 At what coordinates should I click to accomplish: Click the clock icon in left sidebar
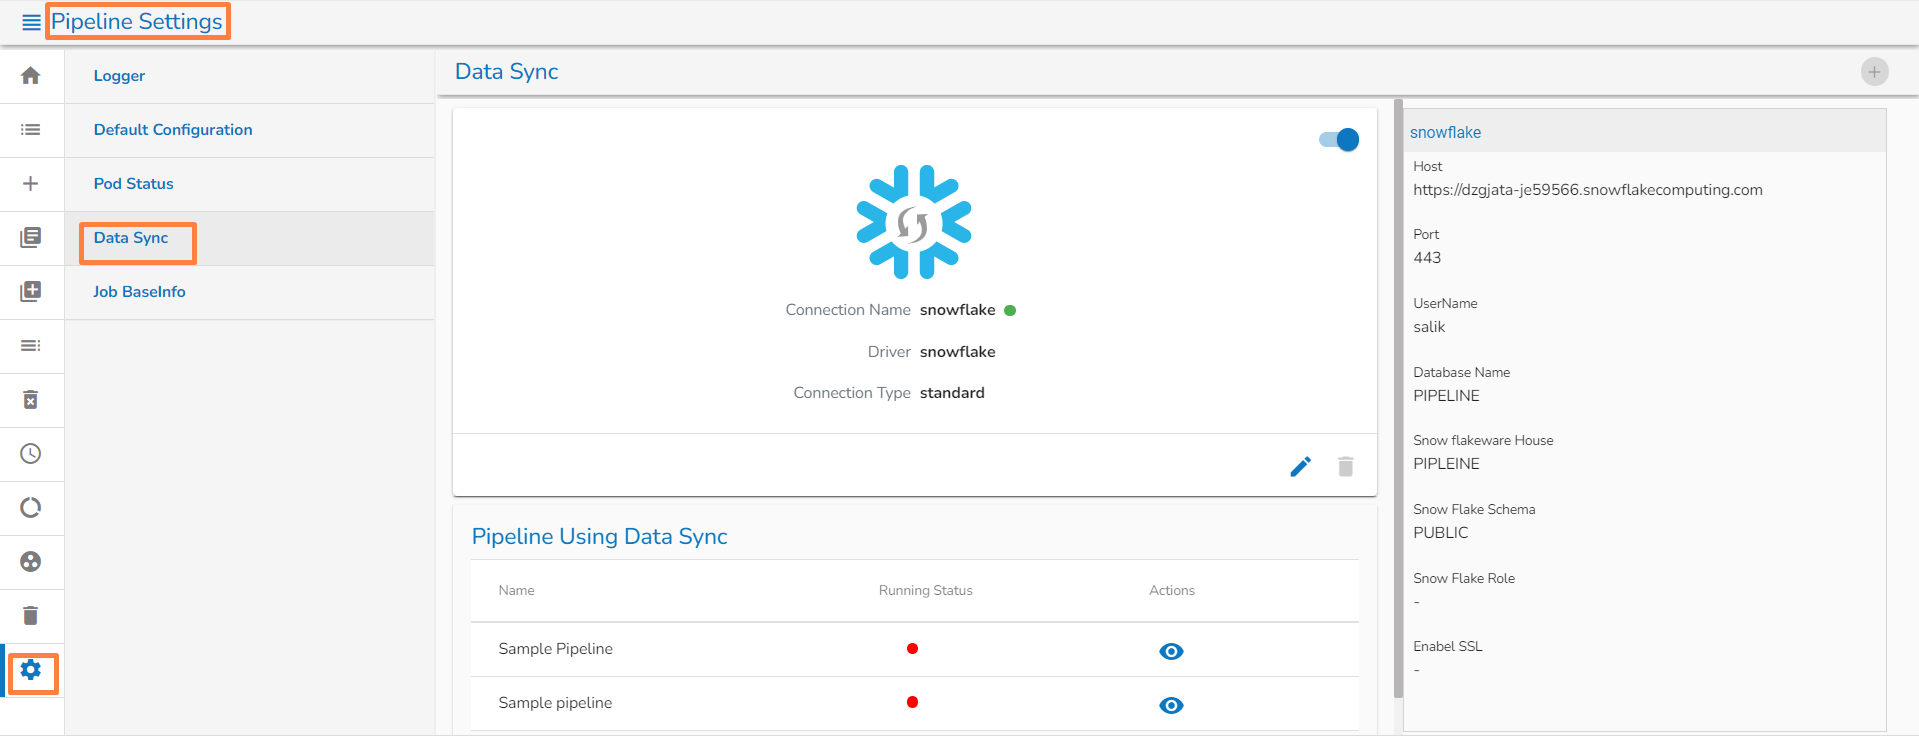tap(31, 454)
